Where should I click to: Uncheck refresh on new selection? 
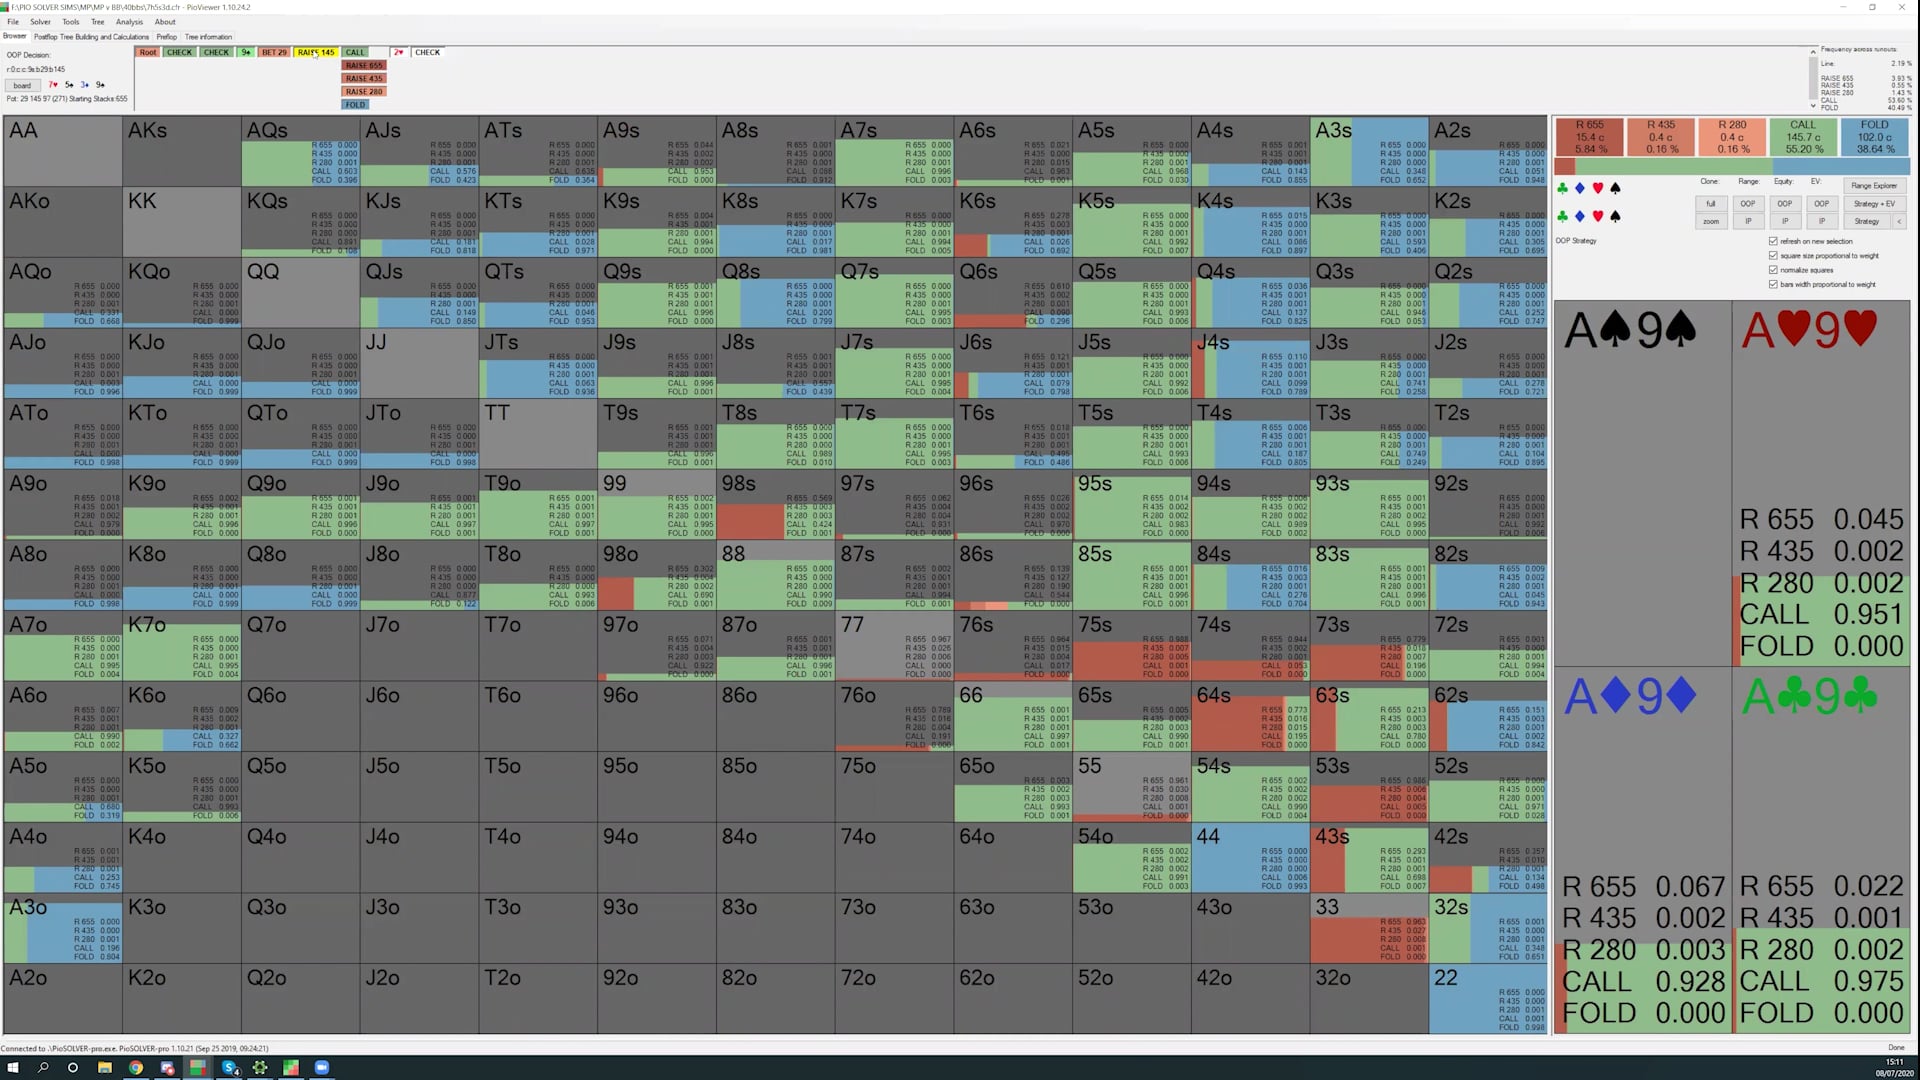(1773, 241)
